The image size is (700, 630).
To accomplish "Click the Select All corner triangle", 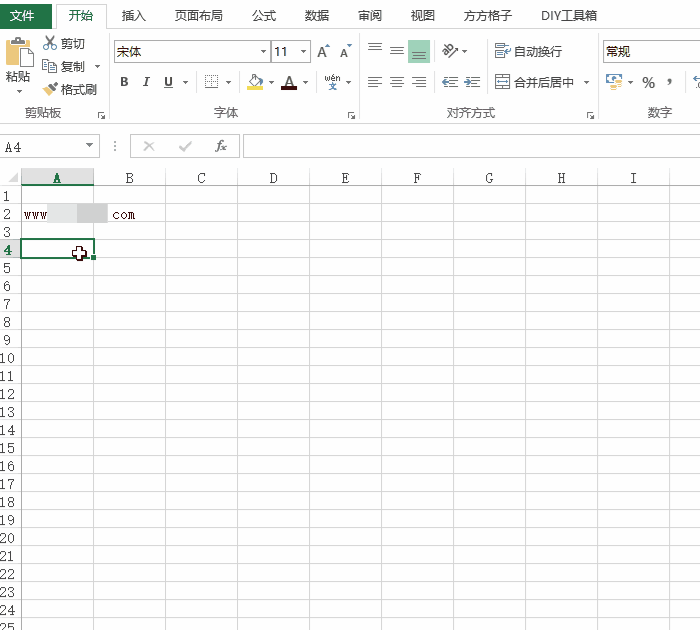I will click(x=12, y=177).
